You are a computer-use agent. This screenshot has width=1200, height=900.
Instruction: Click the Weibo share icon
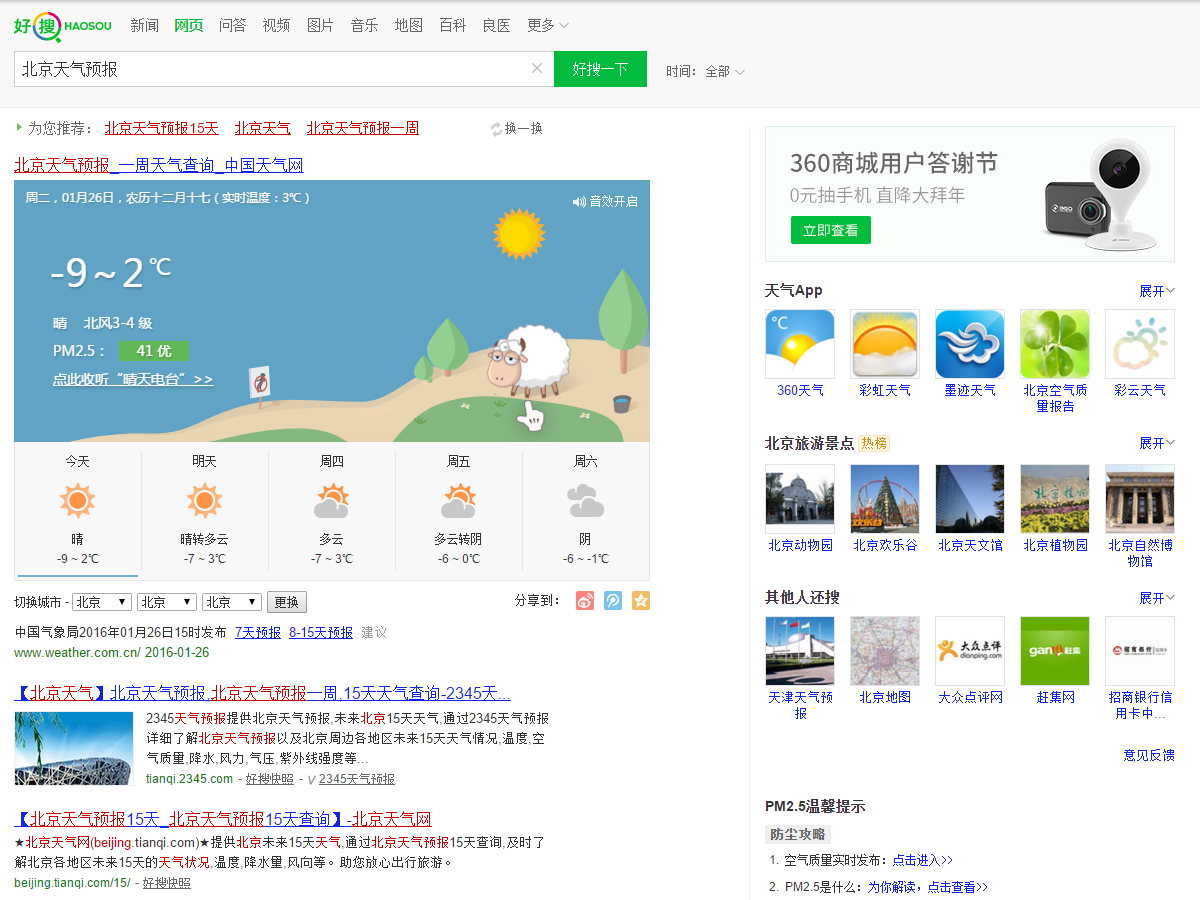tap(585, 600)
